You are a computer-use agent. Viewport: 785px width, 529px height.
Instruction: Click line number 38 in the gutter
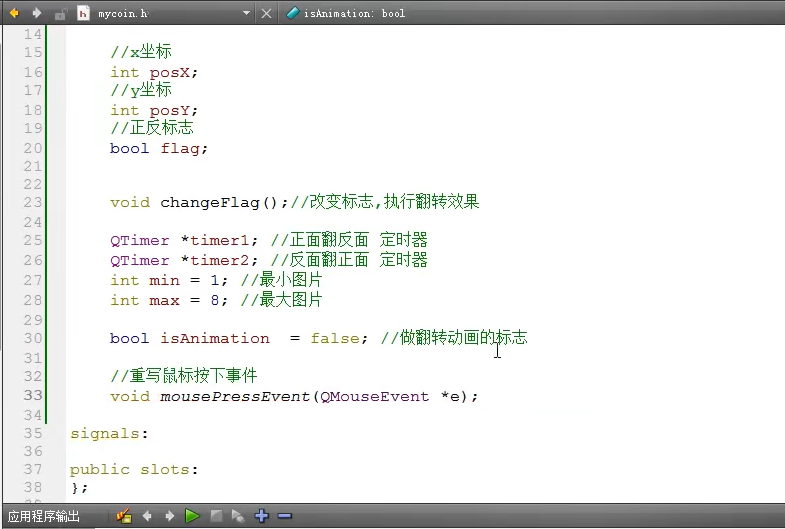[x=33, y=487]
